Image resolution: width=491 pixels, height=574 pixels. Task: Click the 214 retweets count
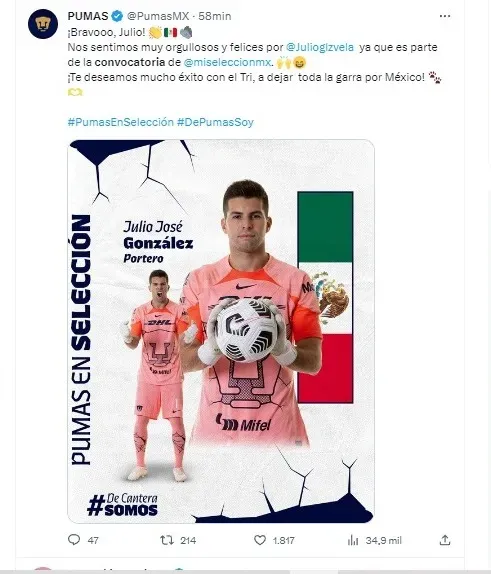188,540
